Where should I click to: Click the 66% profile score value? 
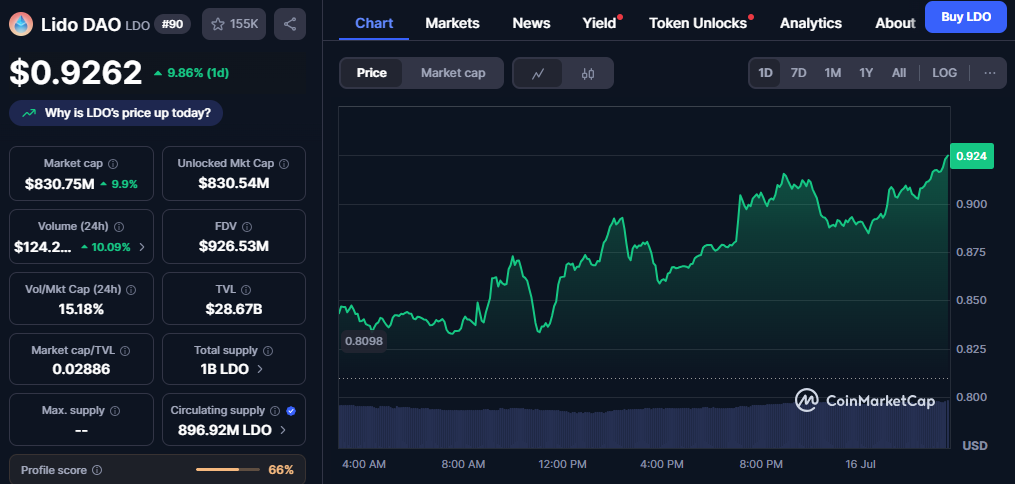coord(281,470)
